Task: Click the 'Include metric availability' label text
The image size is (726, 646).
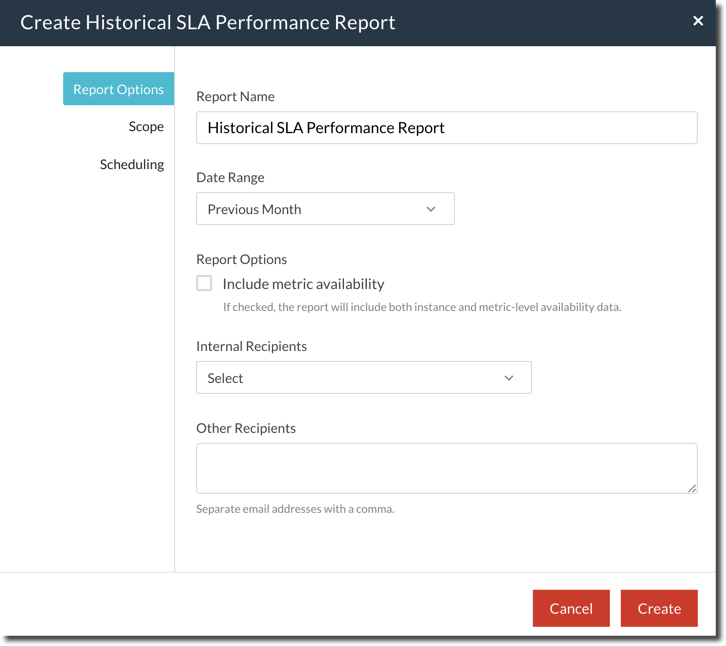Action: pos(303,284)
